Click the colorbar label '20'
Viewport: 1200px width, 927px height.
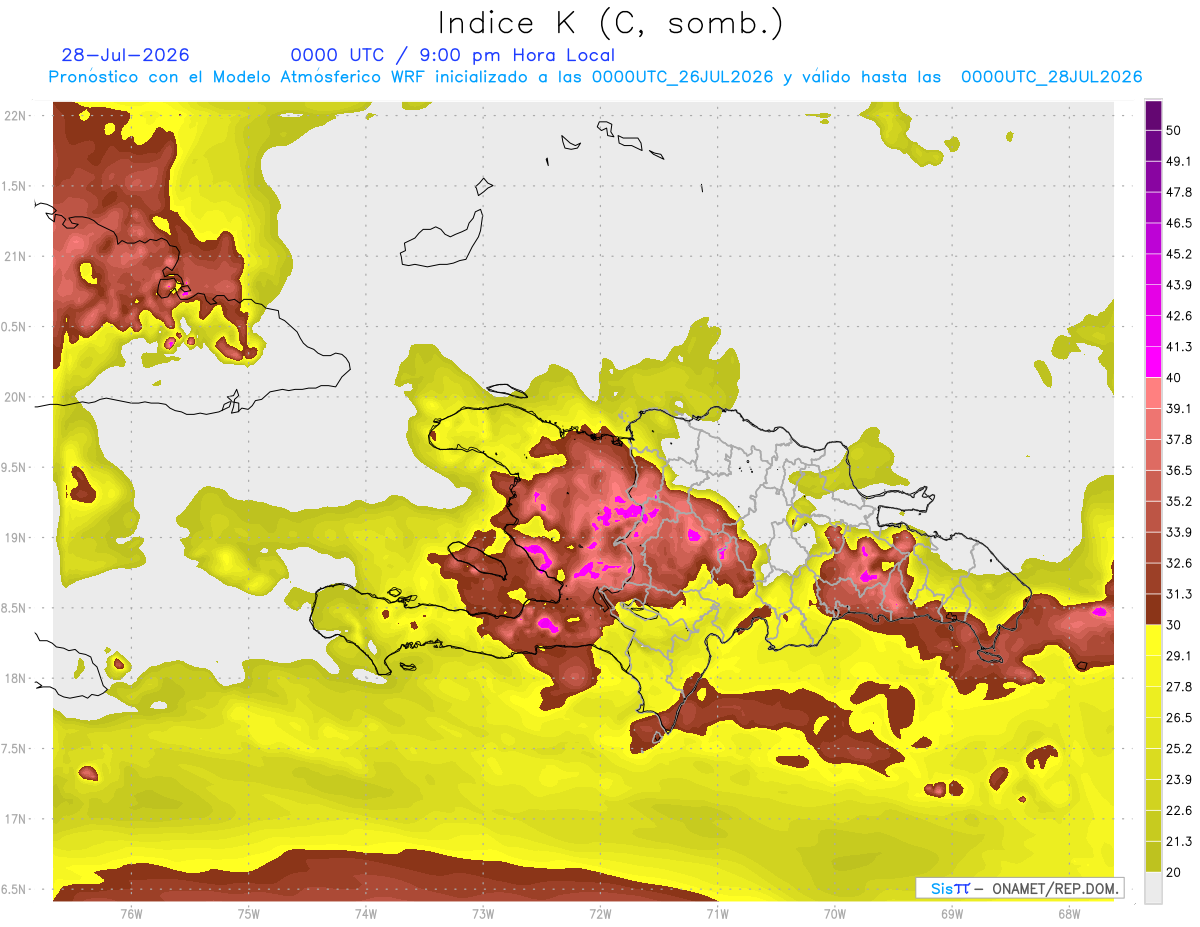click(1176, 872)
